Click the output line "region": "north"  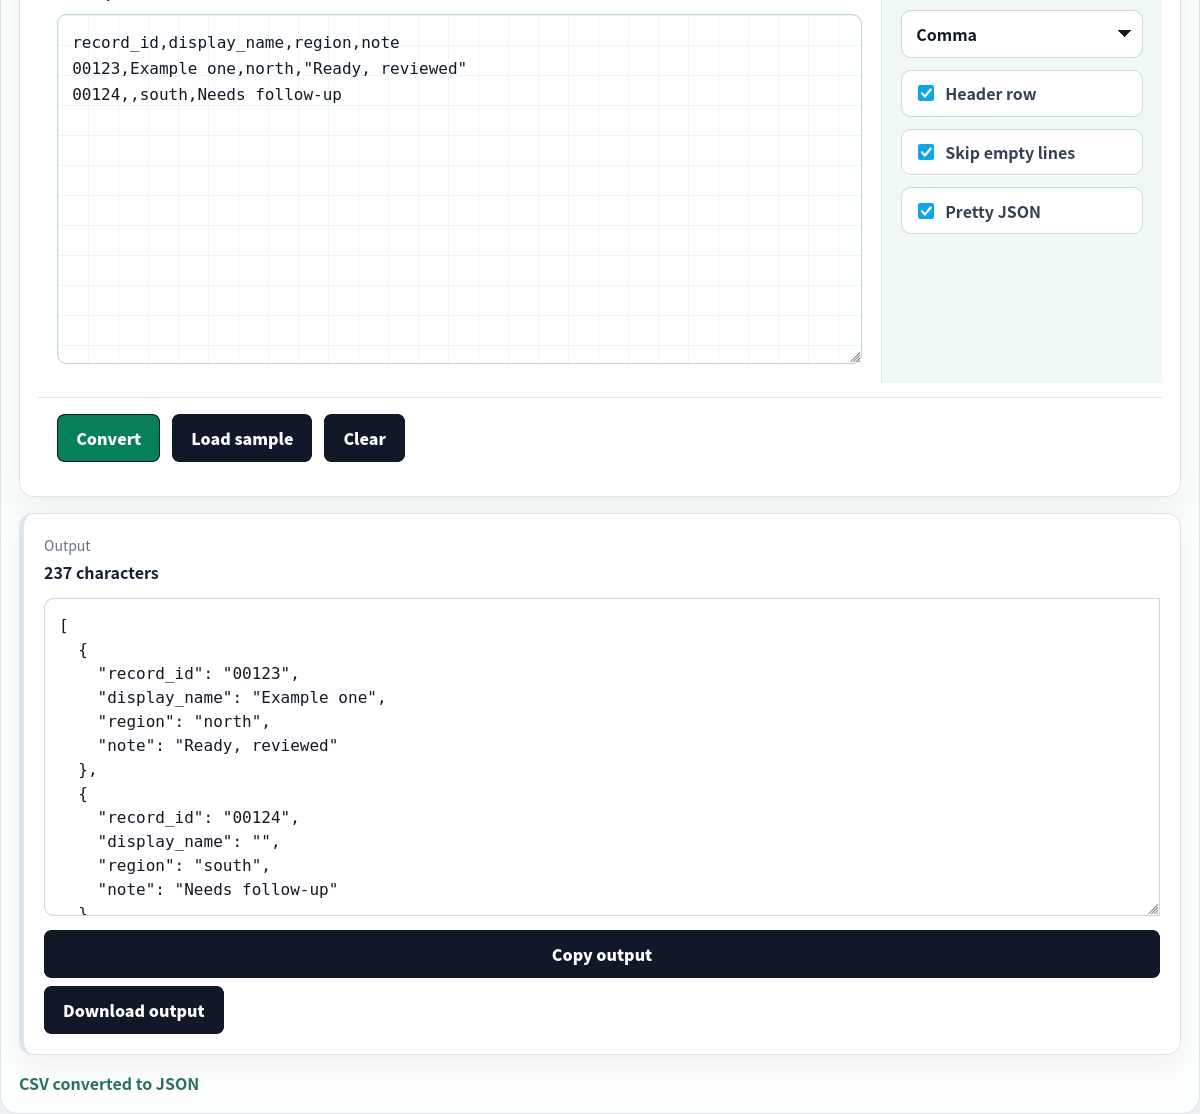[x=184, y=722]
